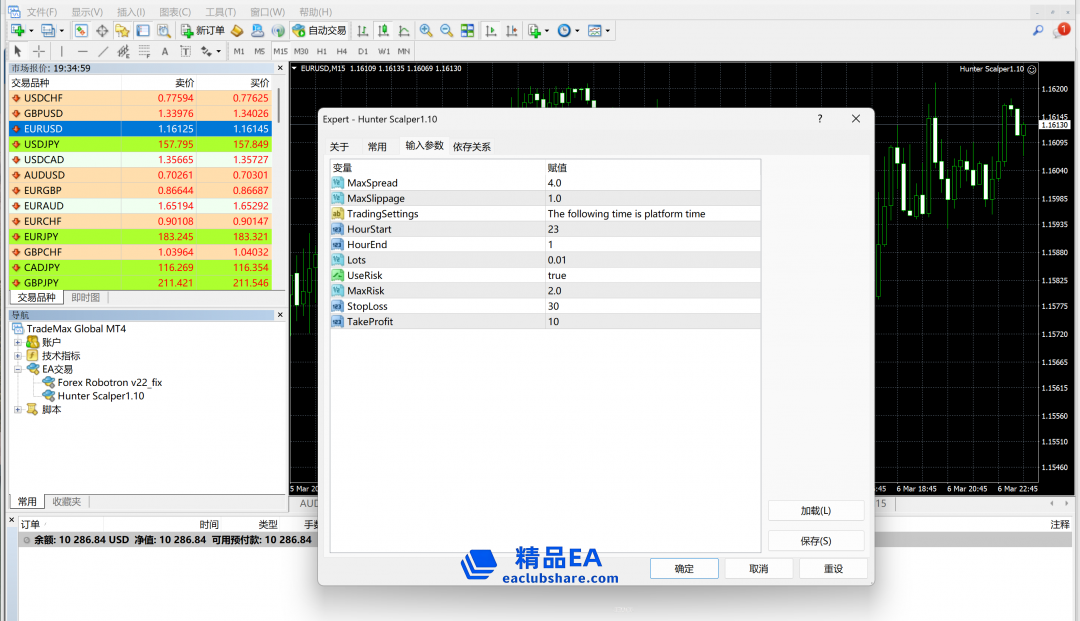
Task: Click the zoom in magnifier icon
Action: (x=426, y=31)
